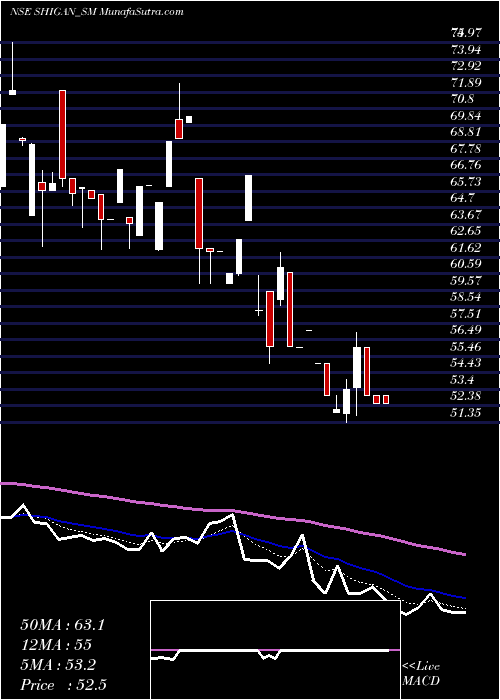This screenshot has height=700, width=500.
Task: Click the 72.92 price label
Action: 466,66
